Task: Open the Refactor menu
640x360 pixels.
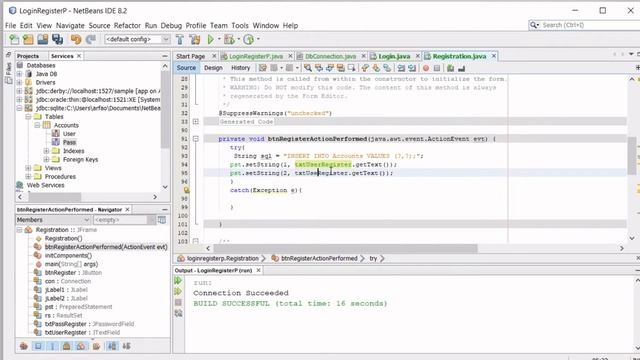Action: 127,25
